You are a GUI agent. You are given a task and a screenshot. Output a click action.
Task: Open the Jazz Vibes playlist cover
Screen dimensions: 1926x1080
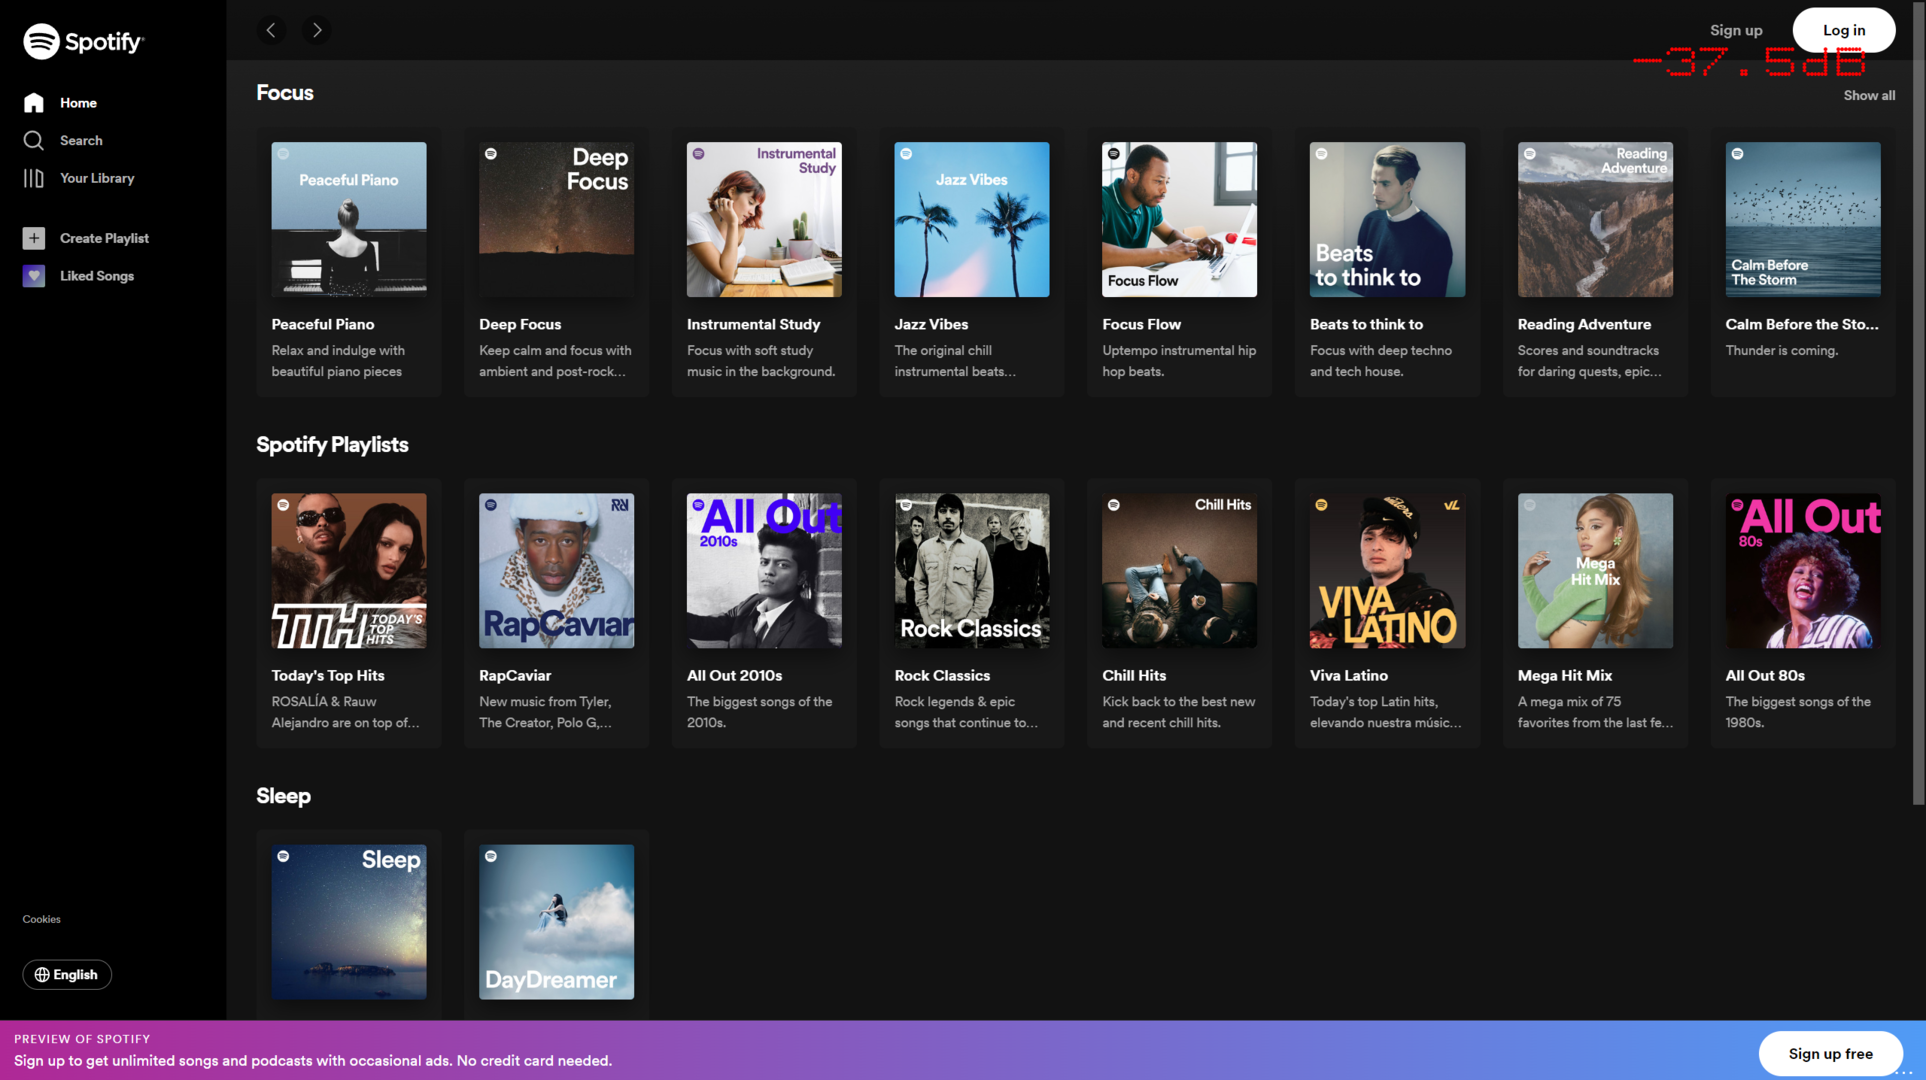point(972,219)
